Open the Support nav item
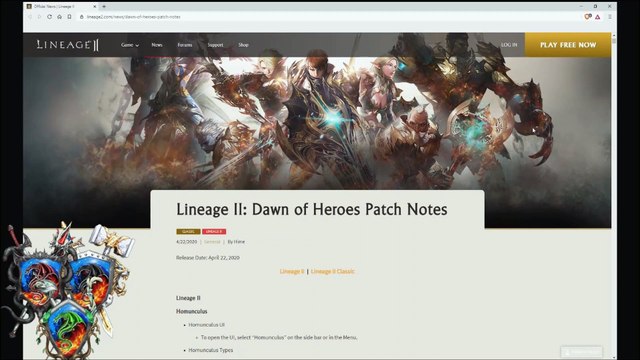This screenshot has width=640, height=360. point(215,45)
